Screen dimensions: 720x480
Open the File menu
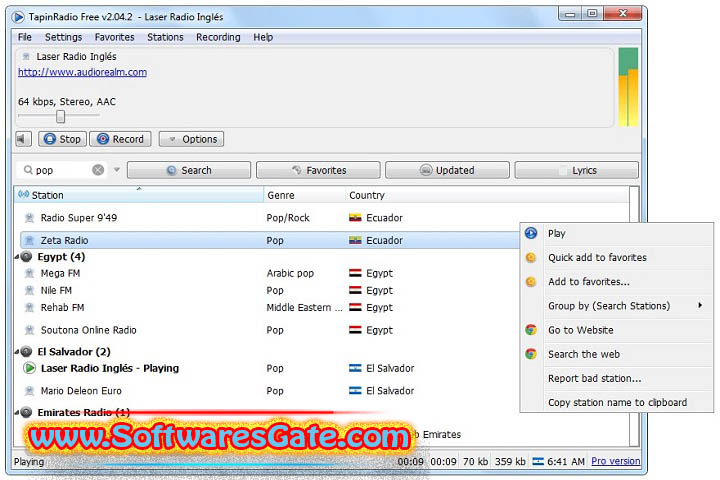[x=25, y=37]
